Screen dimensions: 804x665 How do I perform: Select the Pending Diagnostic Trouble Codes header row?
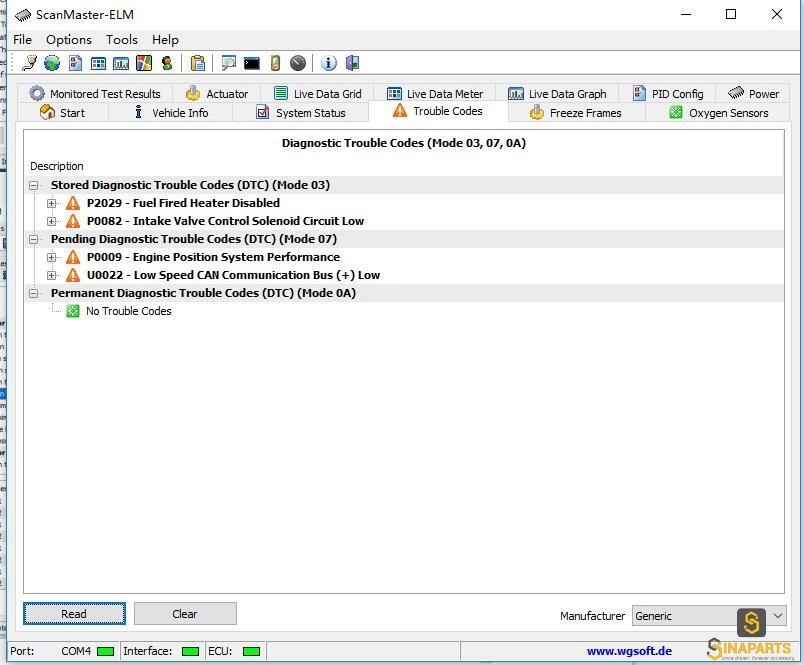pos(404,239)
